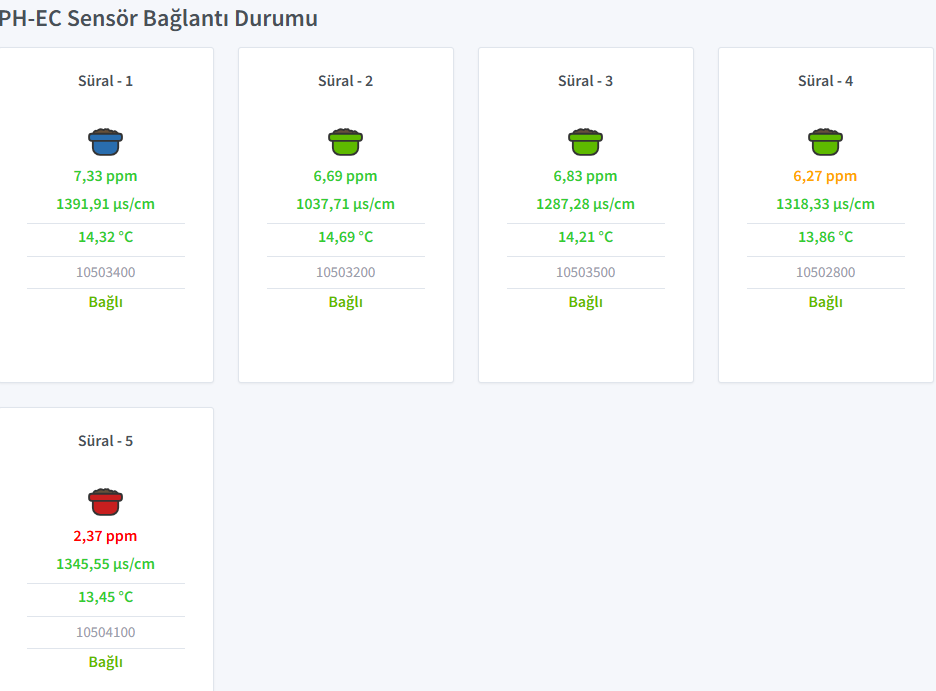This screenshot has width=936, height=691.
Task: Click the orange 6,27 ppm reading
Action: 825,176
